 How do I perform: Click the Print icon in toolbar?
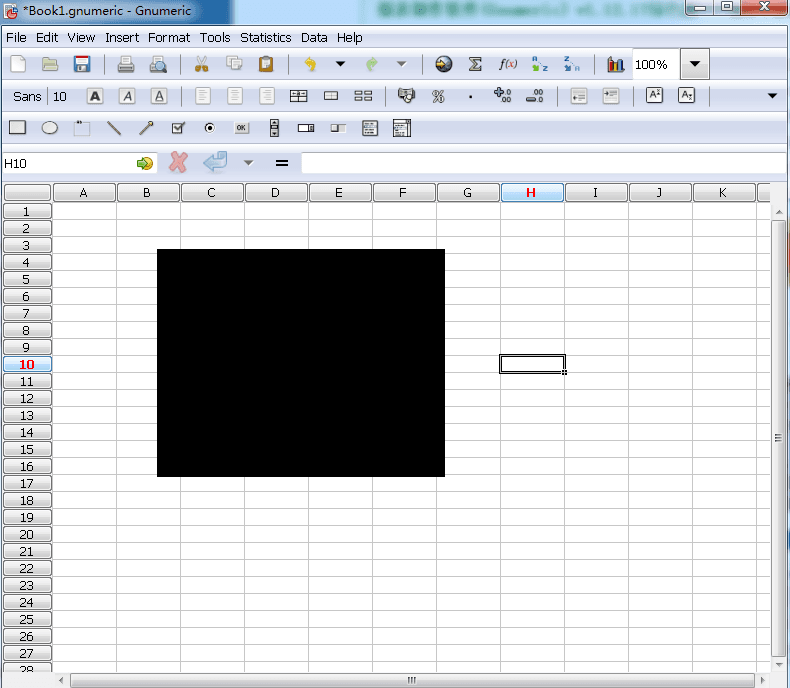(x=126, y=64)
